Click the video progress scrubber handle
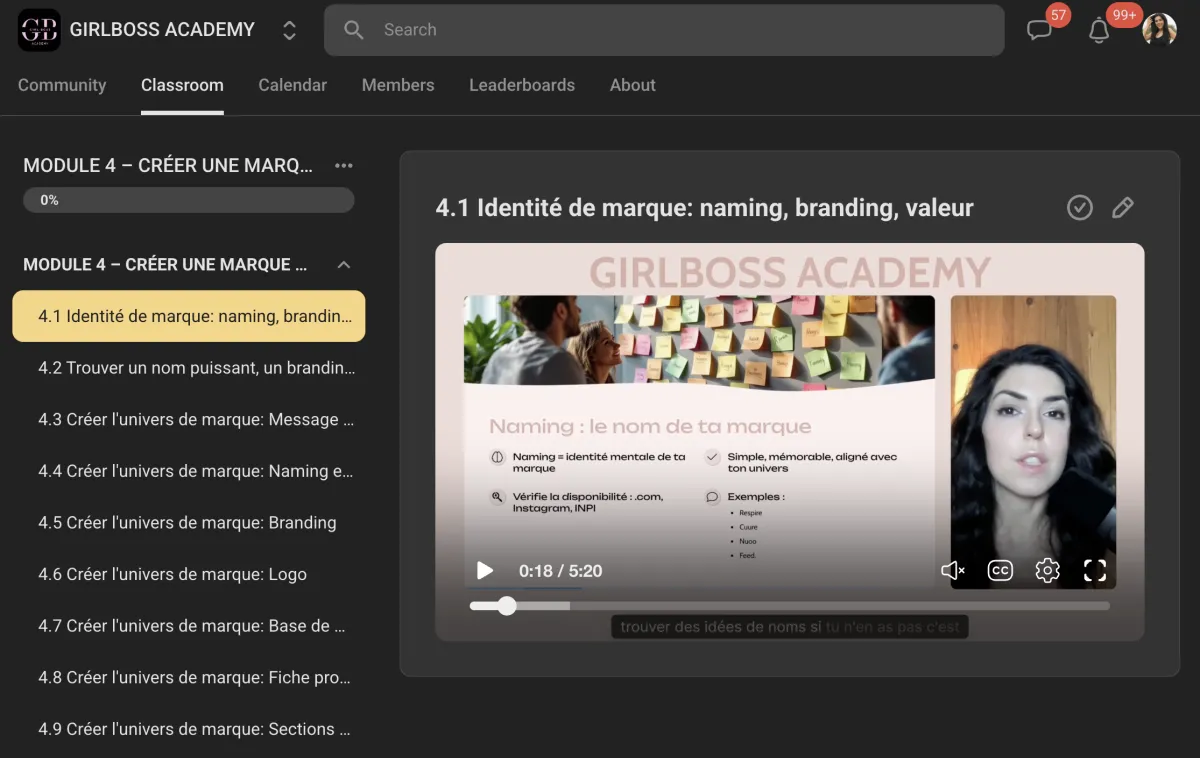1200x758 pixels. pyautogui.click(x=507, y=605)
